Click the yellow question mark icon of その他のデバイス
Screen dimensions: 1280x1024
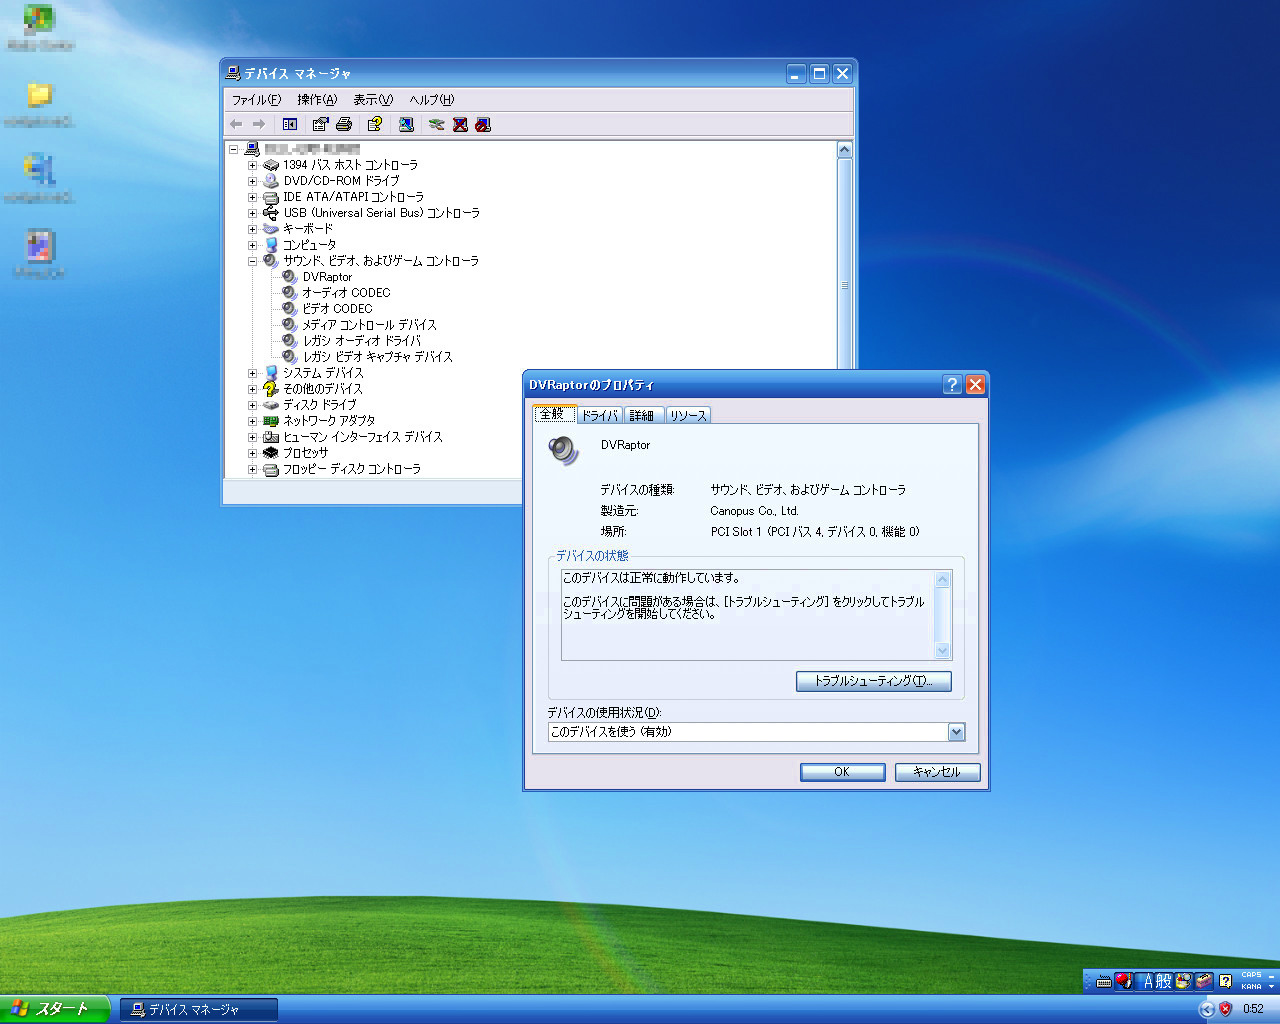[x=270, y=389]
